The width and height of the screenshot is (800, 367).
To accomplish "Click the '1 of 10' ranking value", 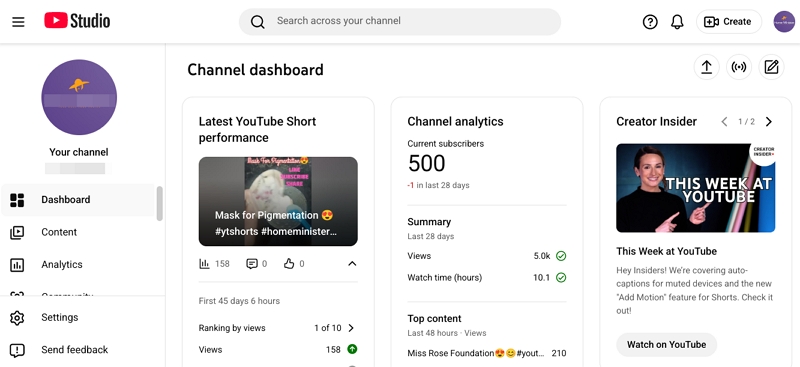I will (328, 328).
